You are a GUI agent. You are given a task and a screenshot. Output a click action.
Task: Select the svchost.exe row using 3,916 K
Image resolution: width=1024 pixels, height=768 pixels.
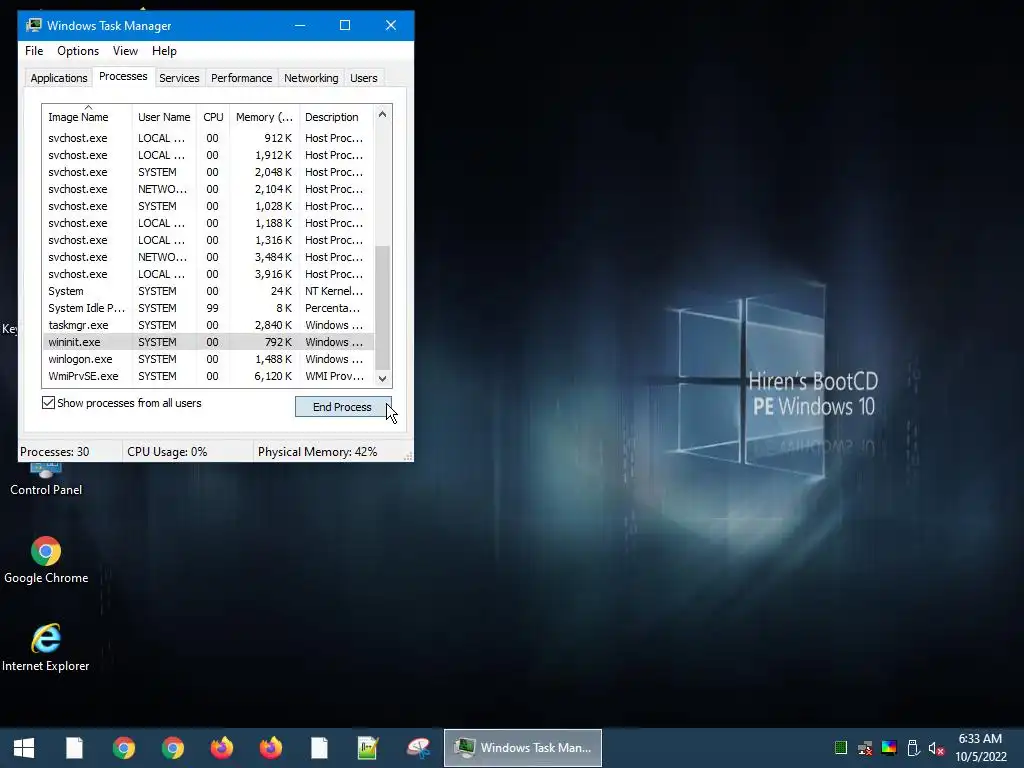click(208, 274)
